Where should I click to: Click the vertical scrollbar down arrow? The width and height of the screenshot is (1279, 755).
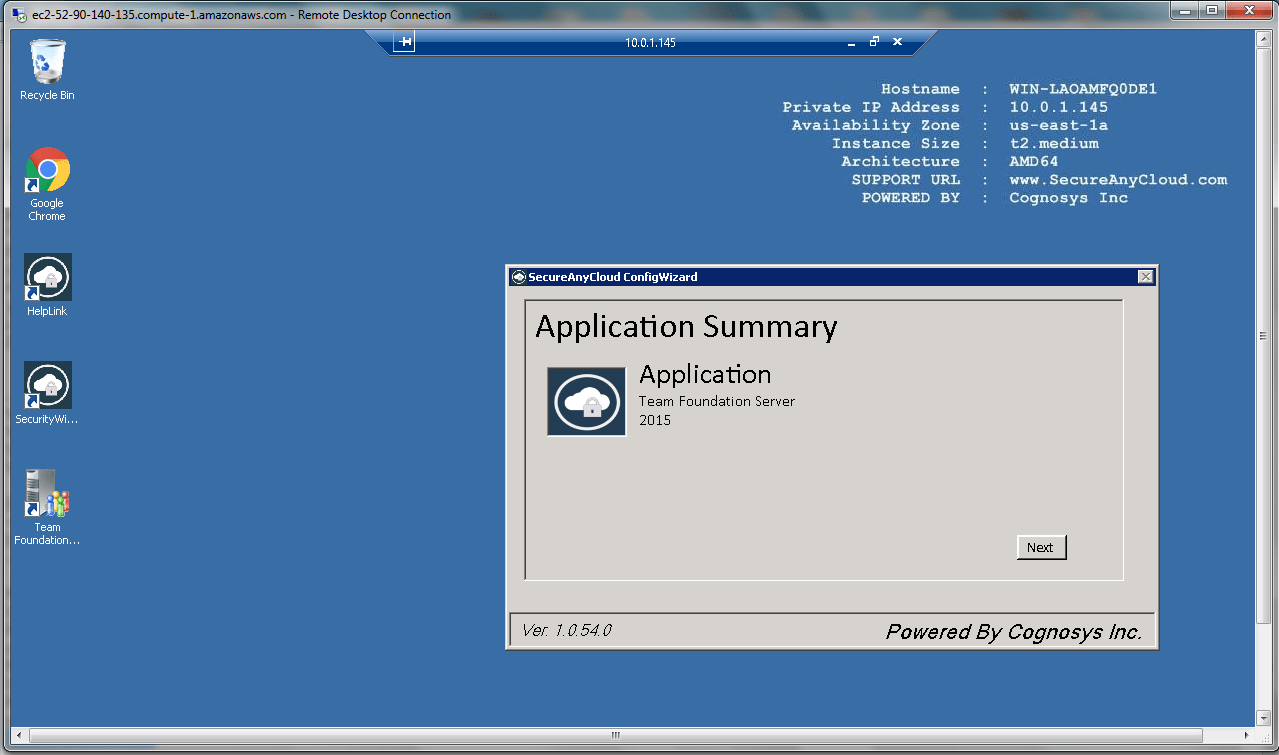1265,716
